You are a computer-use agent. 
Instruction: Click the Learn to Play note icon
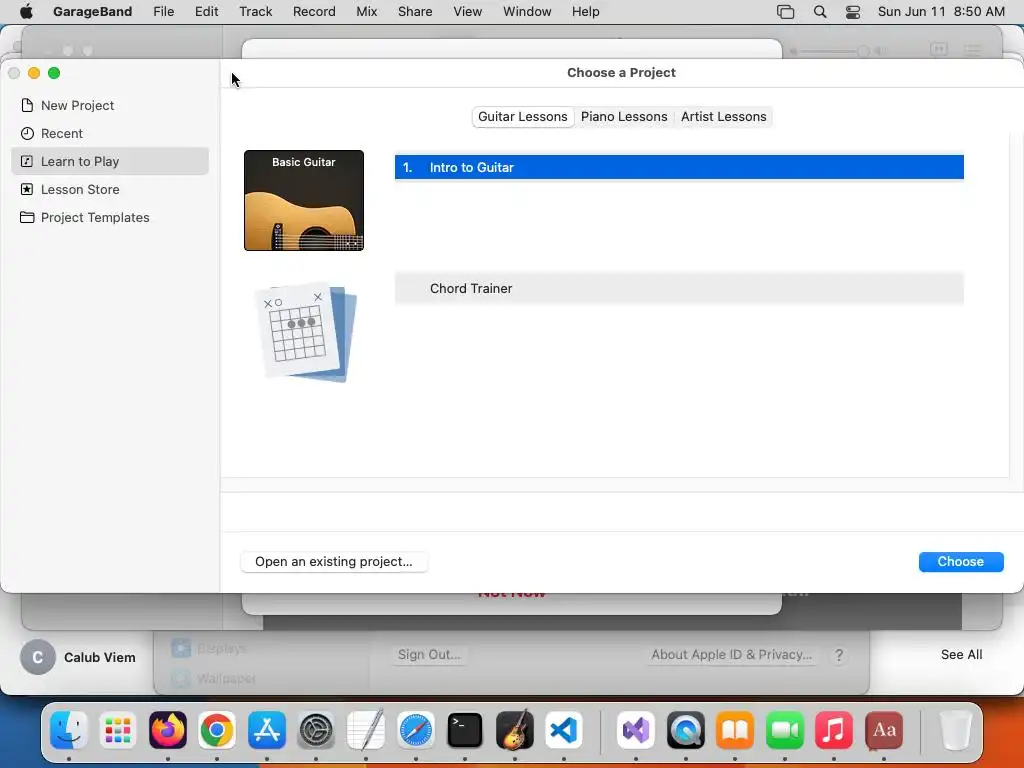(27, 161)
